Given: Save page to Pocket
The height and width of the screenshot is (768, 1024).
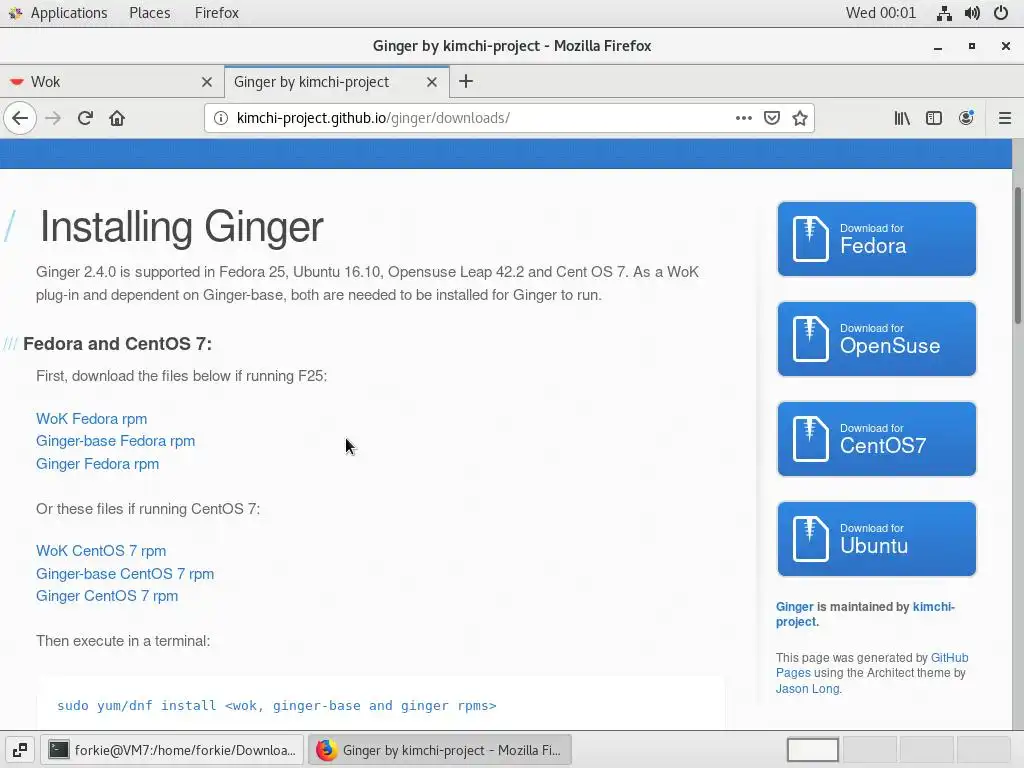Looking at the screenshot, I should (772, 118).
